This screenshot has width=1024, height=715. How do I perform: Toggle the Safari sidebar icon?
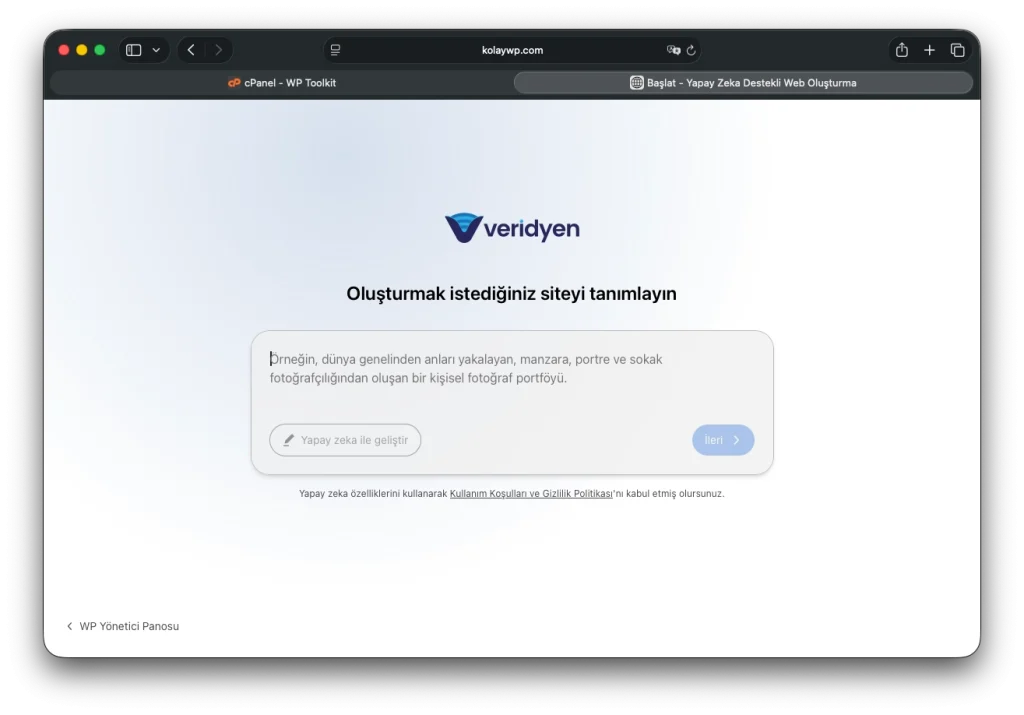point(133,50)
